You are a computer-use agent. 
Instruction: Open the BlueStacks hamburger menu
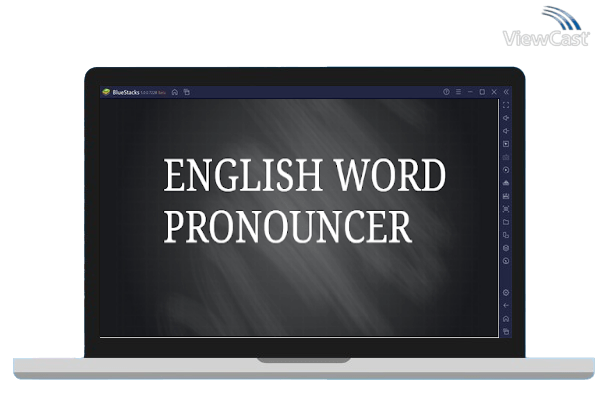pos(458,92)
